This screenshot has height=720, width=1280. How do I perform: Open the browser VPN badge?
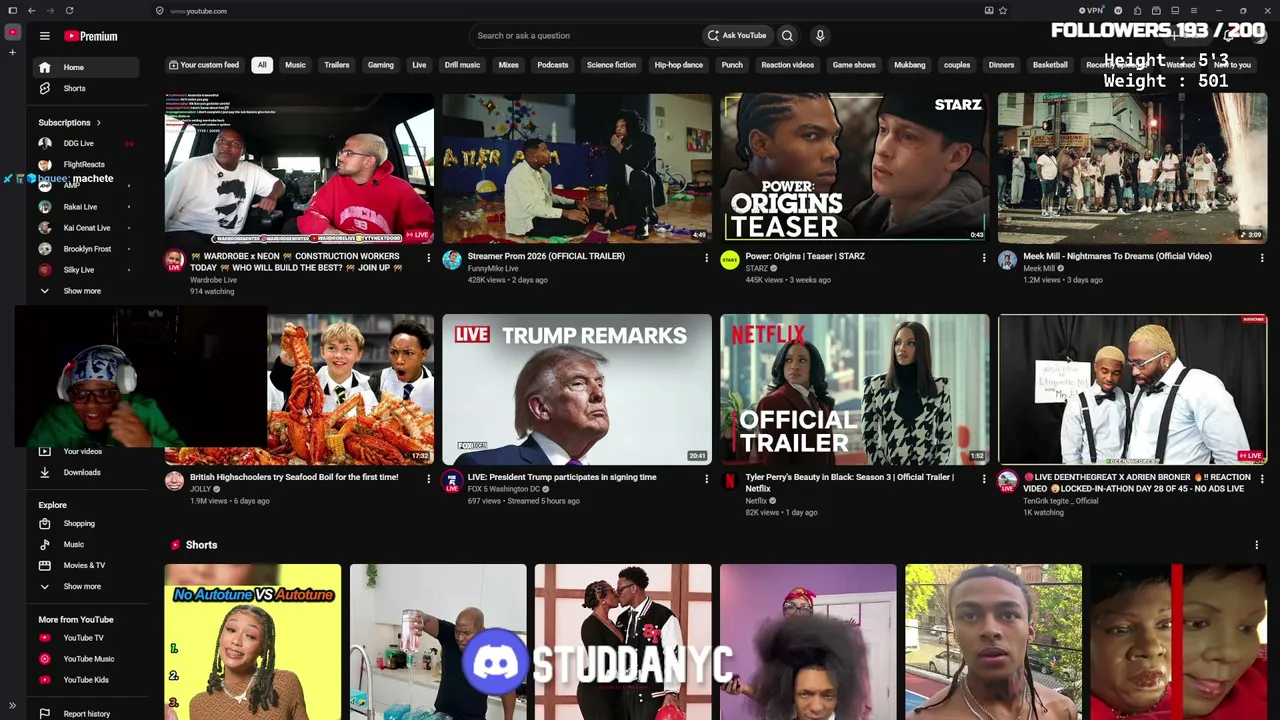[1092, 11]
